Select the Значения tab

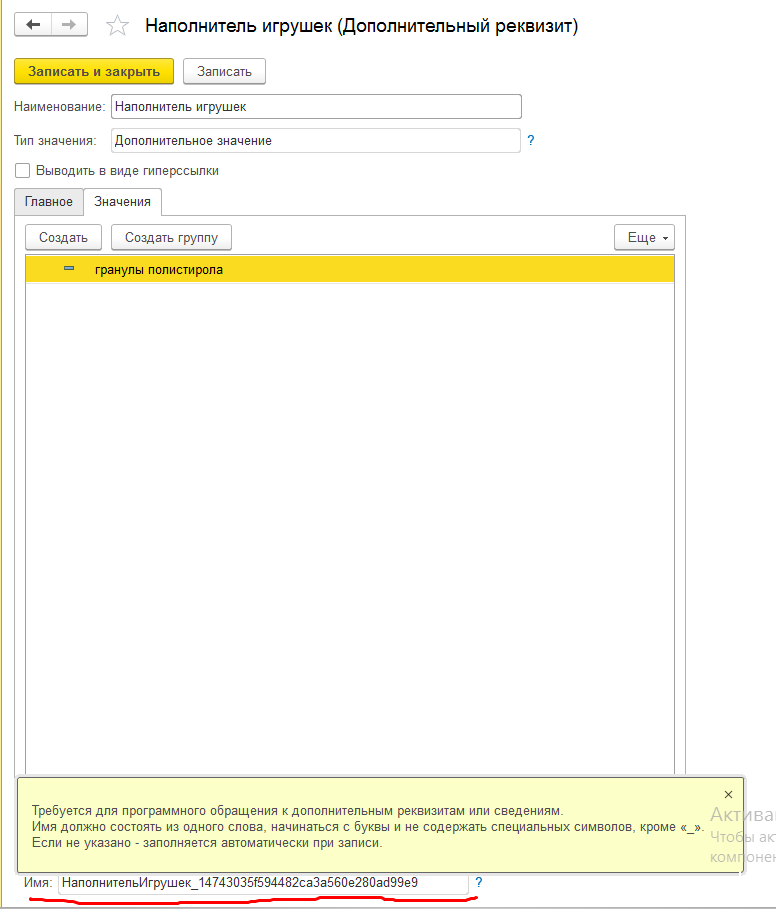pos(122,202)
